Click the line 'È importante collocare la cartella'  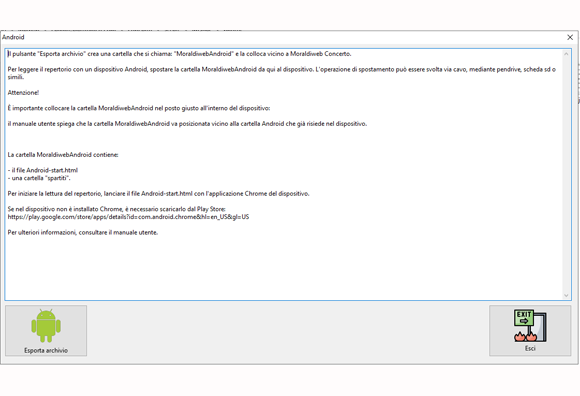pyautogui.click(x=139, y=108)
